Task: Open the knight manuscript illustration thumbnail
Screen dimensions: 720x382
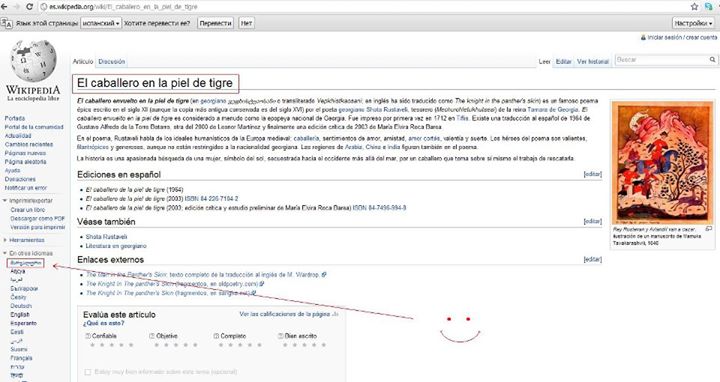Action: pos(663,163)
